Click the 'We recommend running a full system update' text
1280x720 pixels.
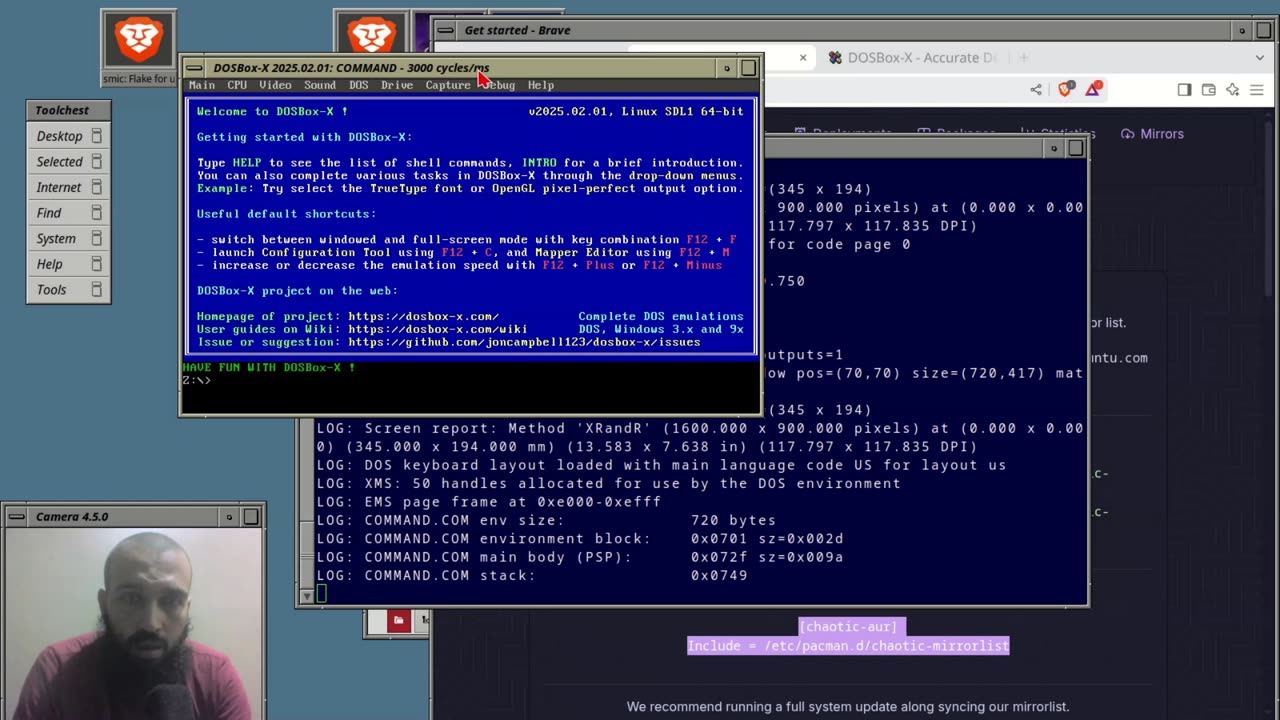tap(848, 707)
